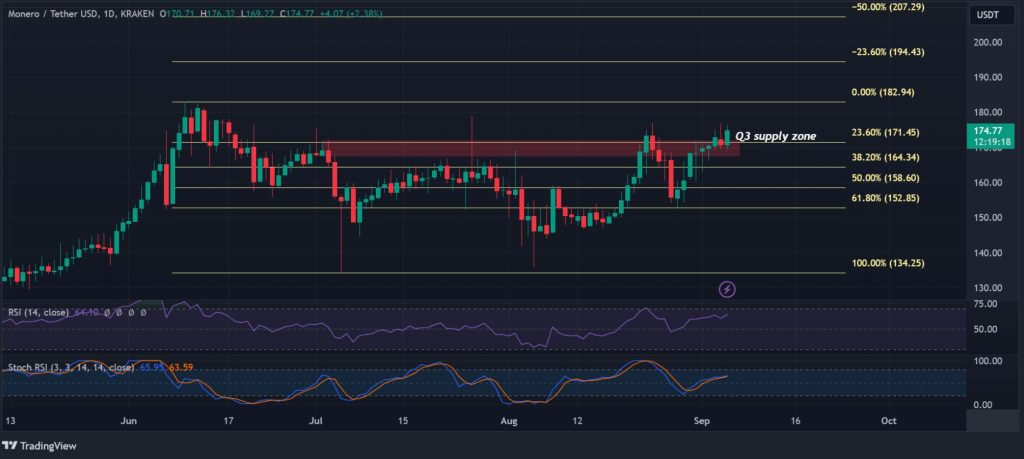Select the RSI (14, close) indicator label
The height and width of the screenshot is (459, 1024).
coord(38,313)
